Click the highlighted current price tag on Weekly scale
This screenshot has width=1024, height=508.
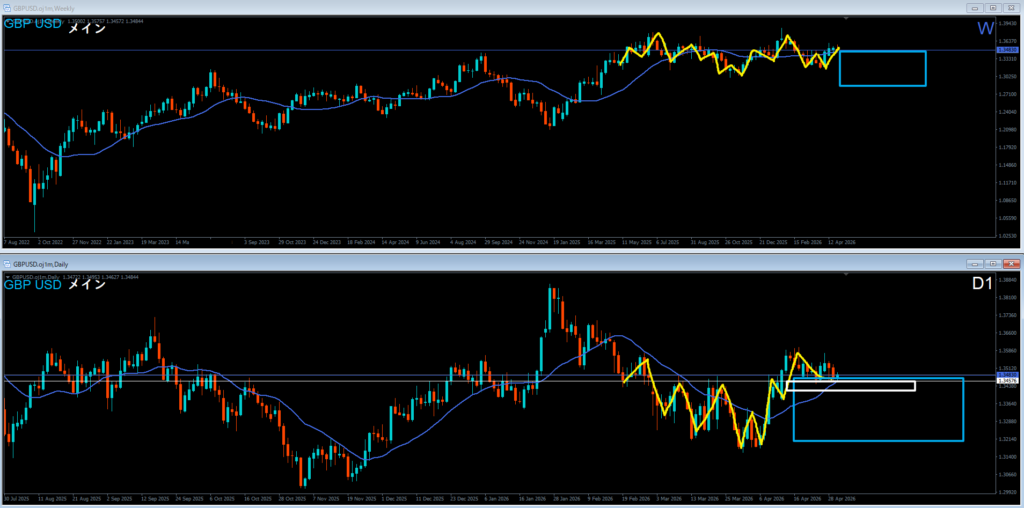click(x=1007, y=49)
